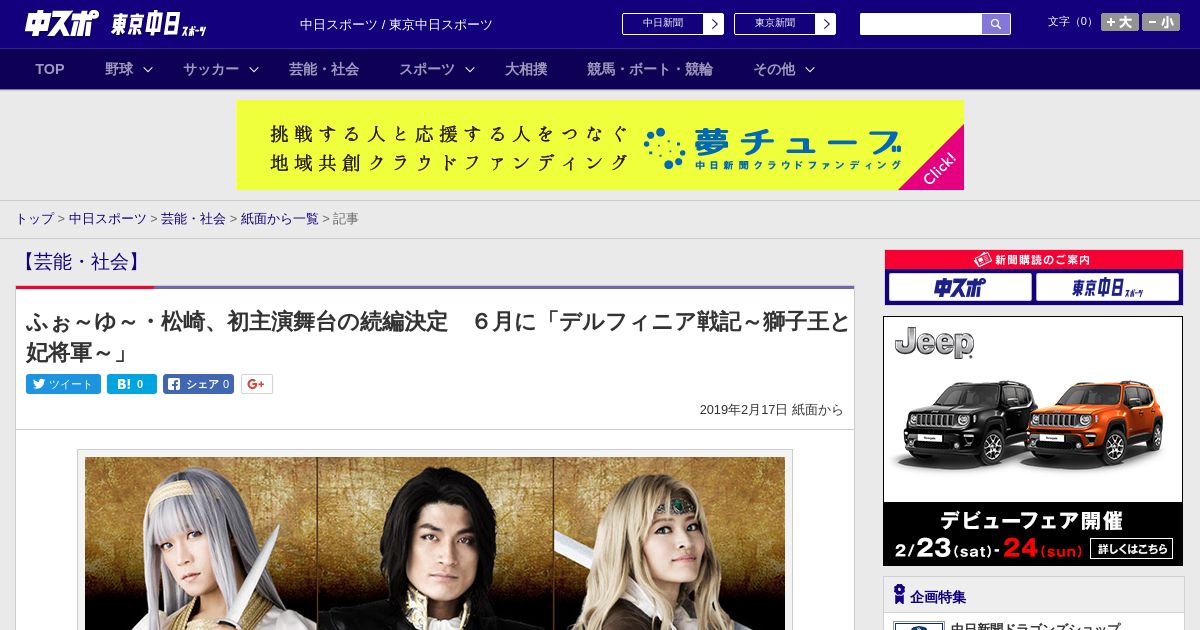Click 中スポ subscription button in sidebar
This screenshot has height=630, width=1200.
[x=959, y=288]
